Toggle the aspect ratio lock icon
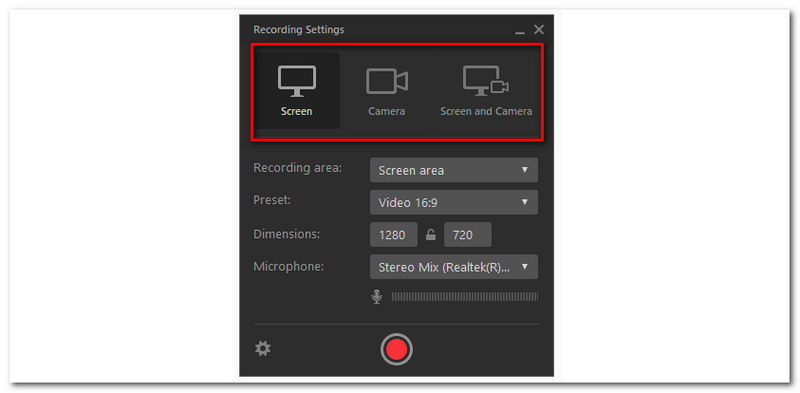The width and height of the screenshot is (800, 393). [431, 235]
